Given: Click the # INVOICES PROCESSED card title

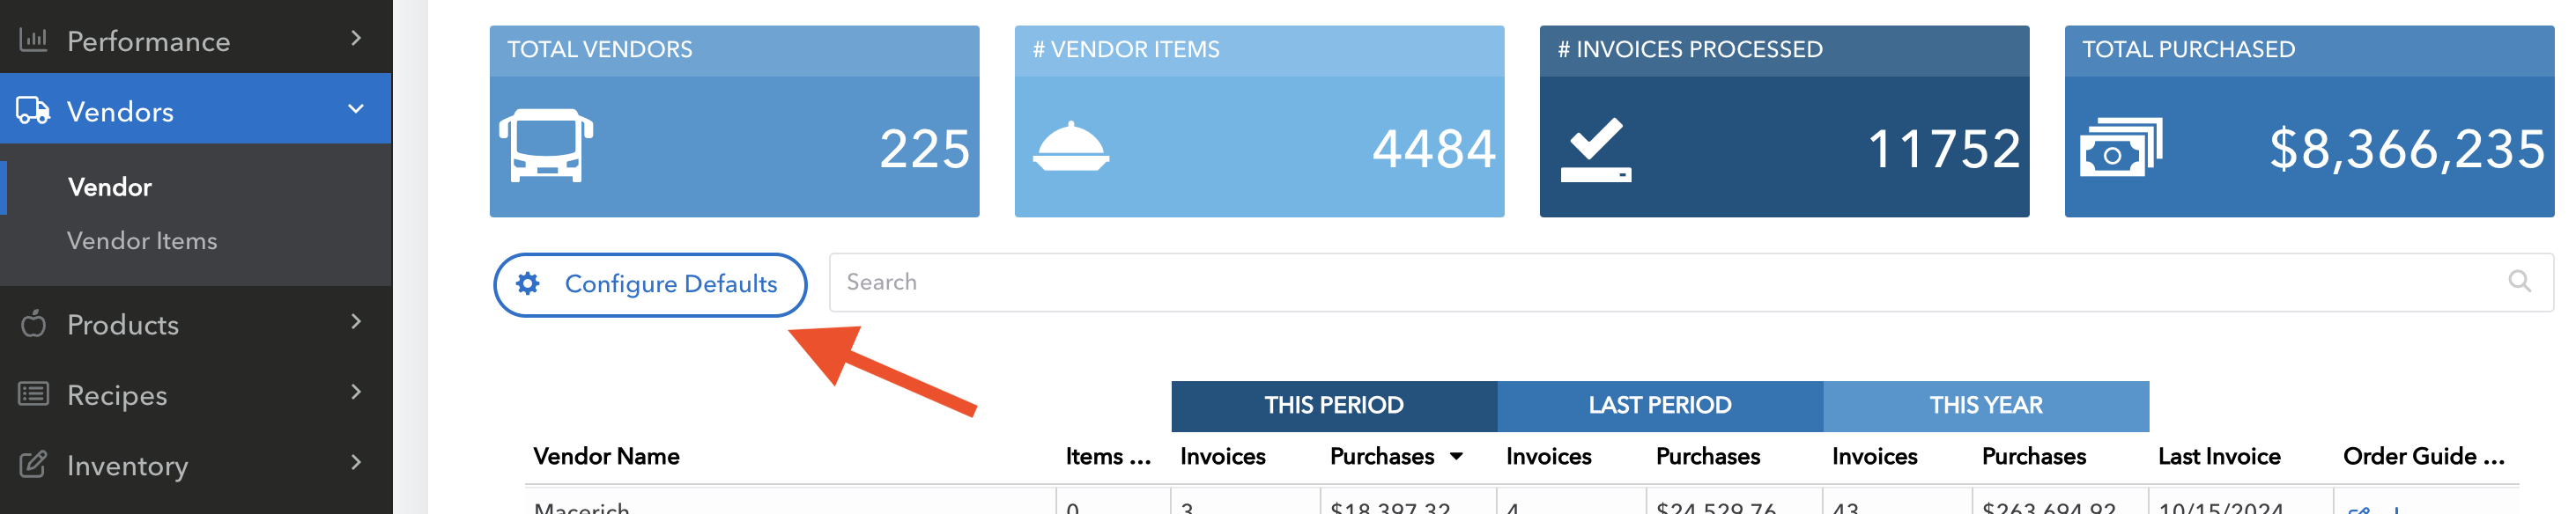Looking at the screenshot, I should [1690, 49].
